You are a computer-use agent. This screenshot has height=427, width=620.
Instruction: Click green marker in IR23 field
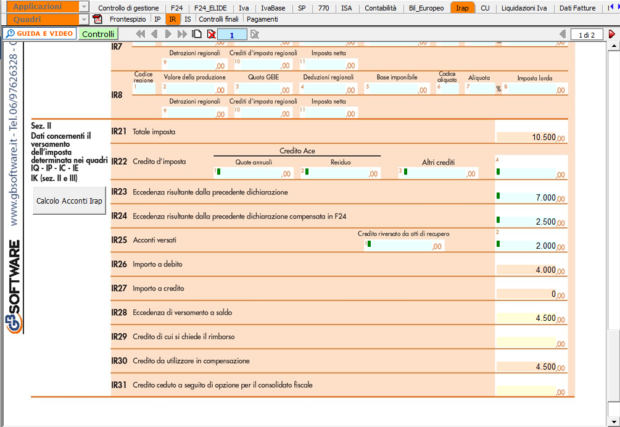500,197
